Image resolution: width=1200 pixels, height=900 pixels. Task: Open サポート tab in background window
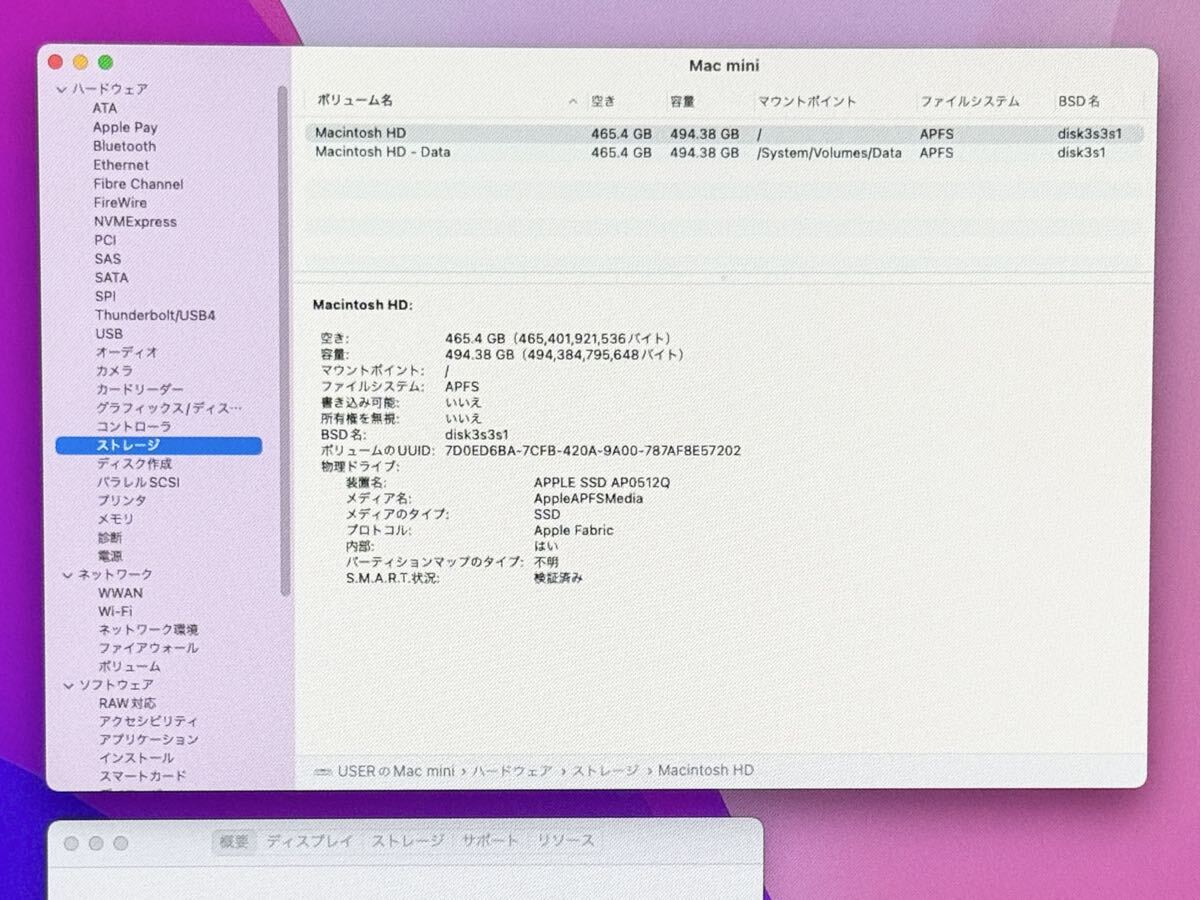pos(490,842)
